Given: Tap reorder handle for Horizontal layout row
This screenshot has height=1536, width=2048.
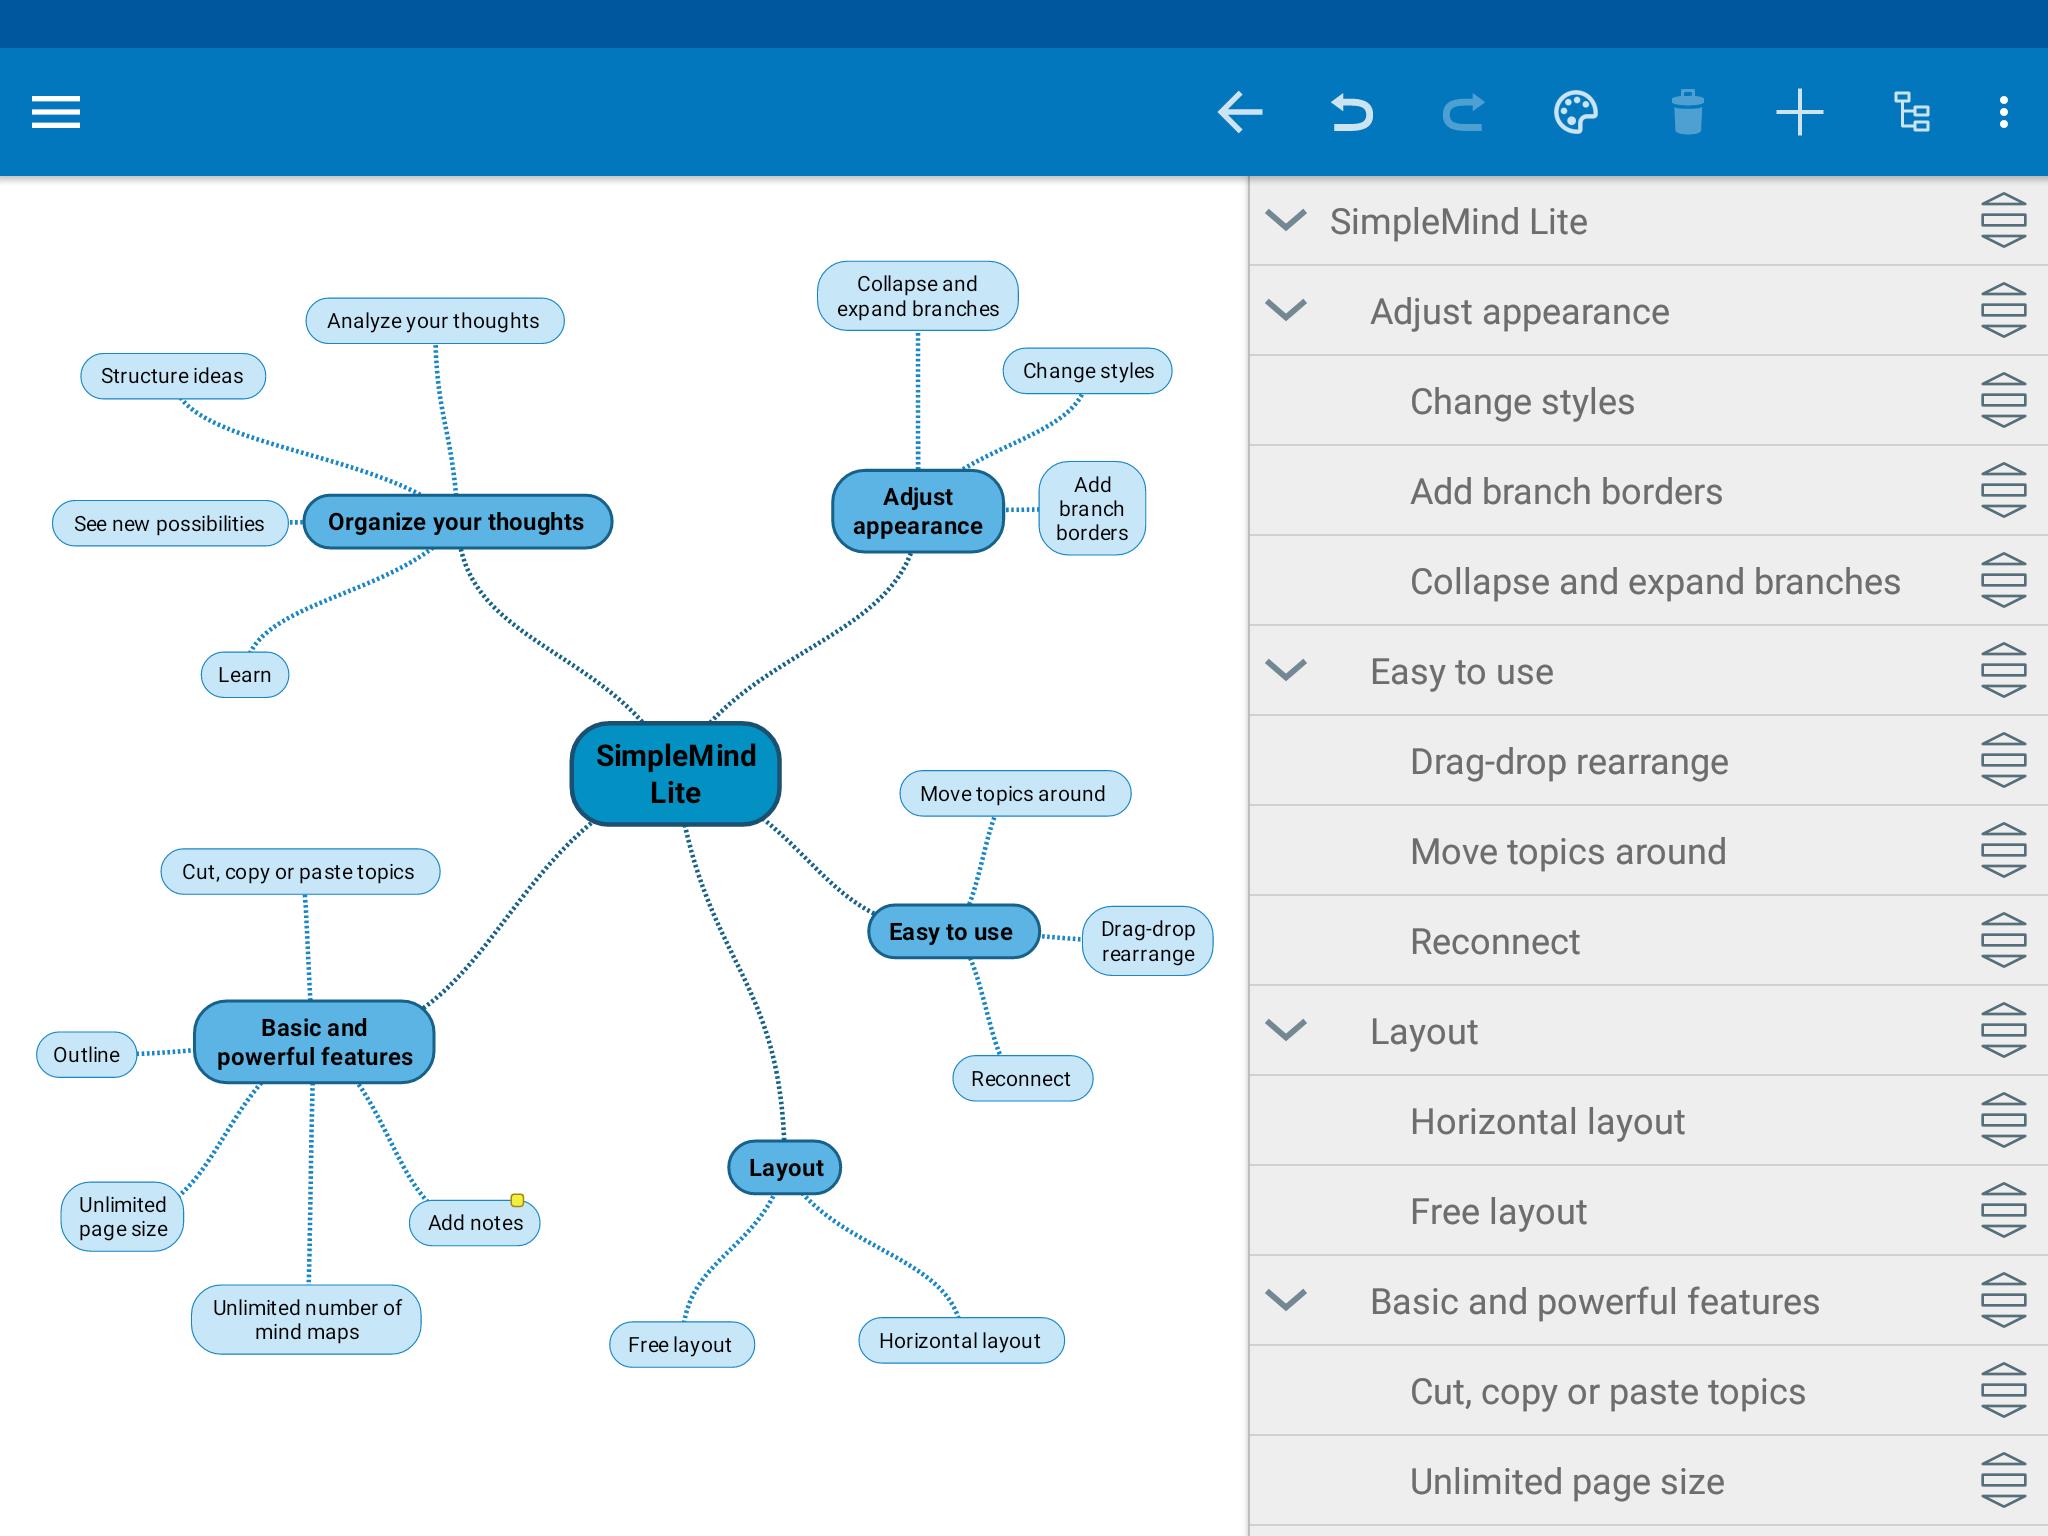Looking at the screenshot, I should (2003, 1121).
